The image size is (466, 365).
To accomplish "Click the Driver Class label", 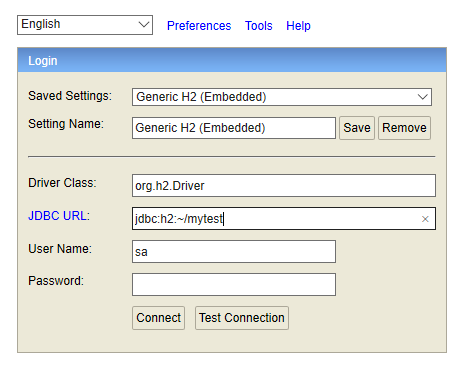I will click(62, 183).
